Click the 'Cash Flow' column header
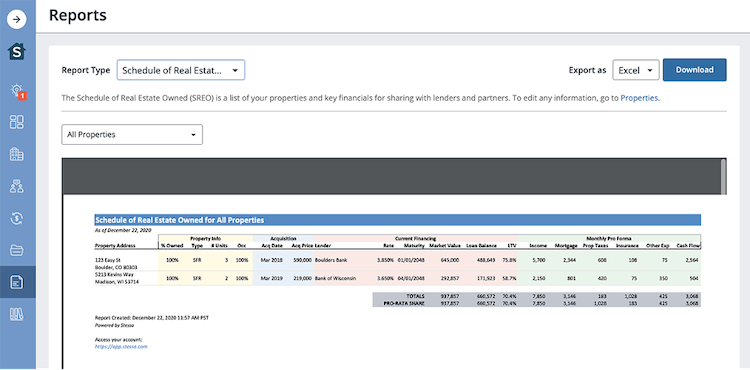Screen dimensions: 750x370 pos(688,246)
